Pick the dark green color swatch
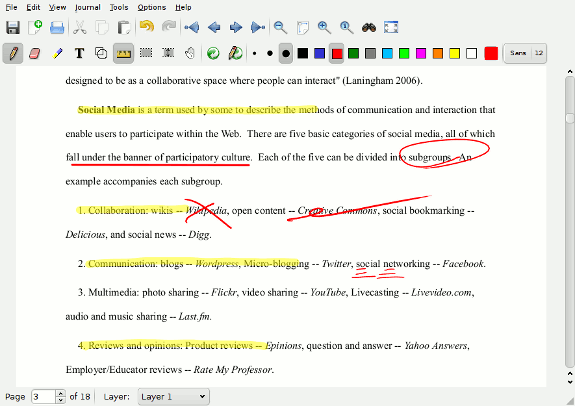 click(354, 54)
